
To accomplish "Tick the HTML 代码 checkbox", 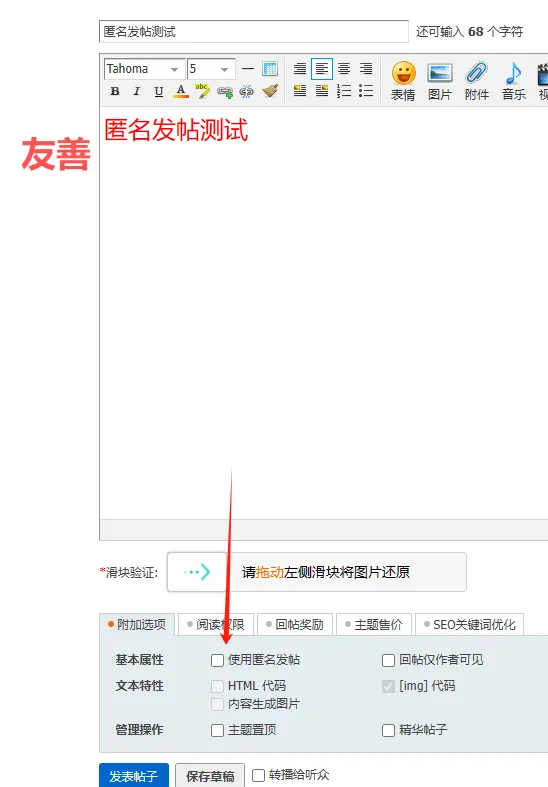I will point(217,686).
